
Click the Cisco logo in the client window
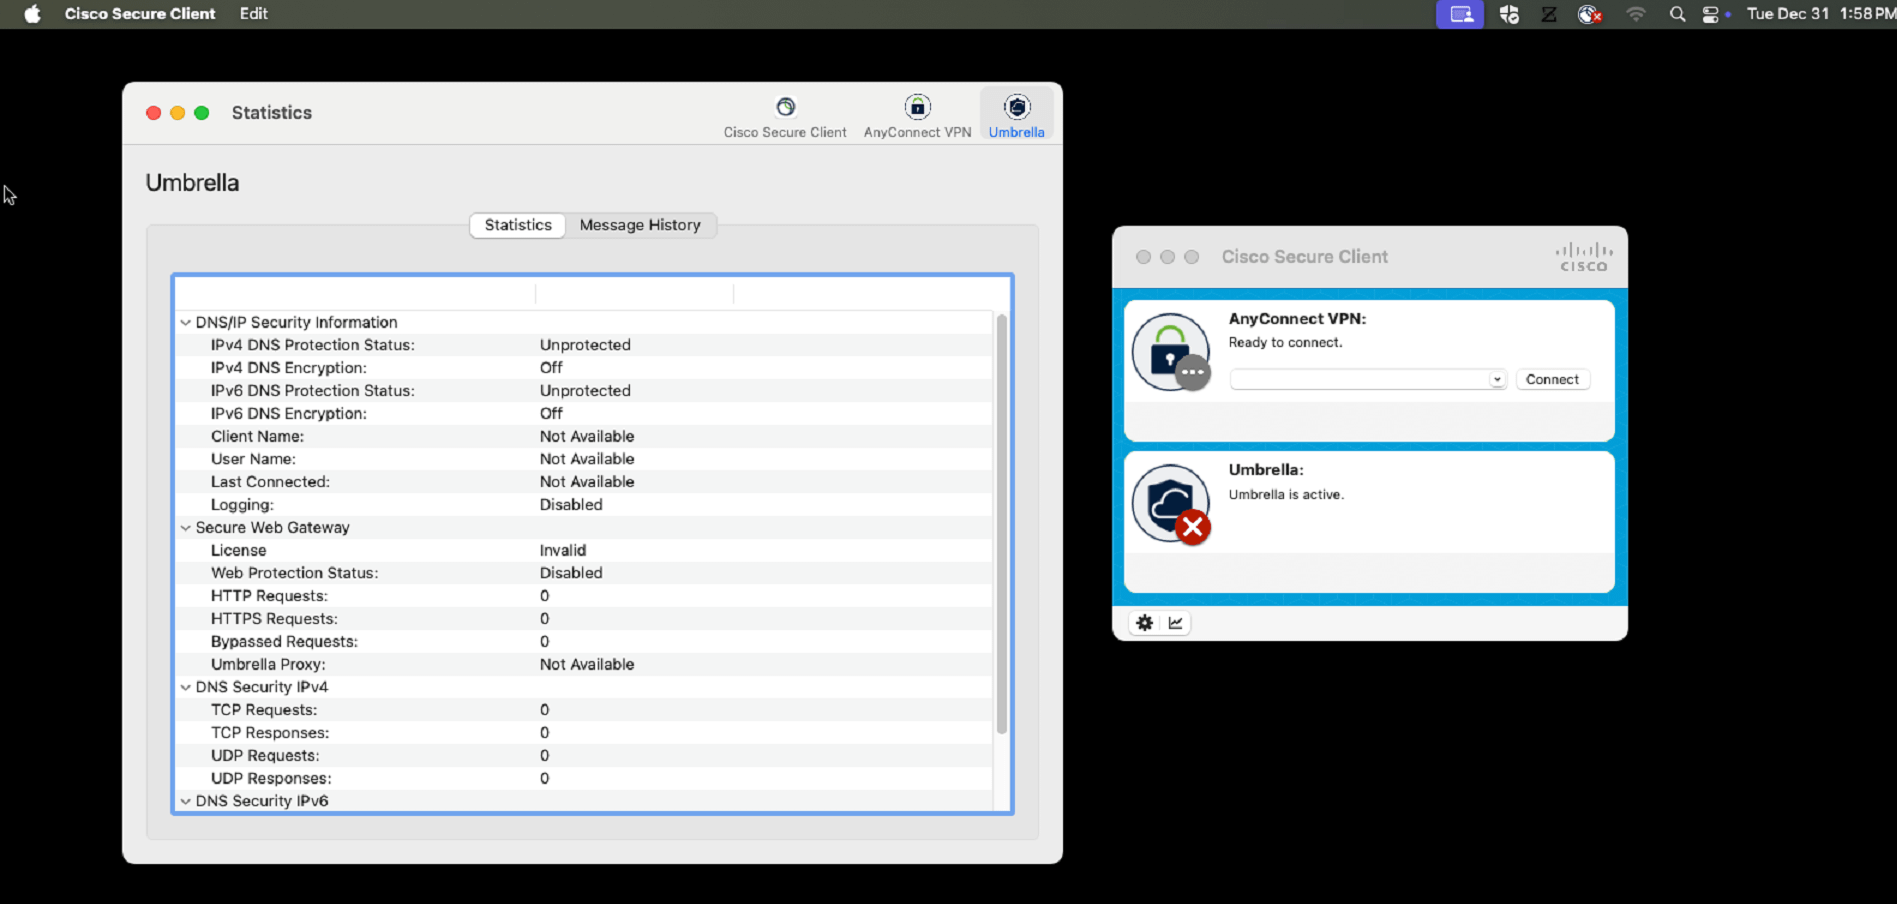[x=1584, y=257]
